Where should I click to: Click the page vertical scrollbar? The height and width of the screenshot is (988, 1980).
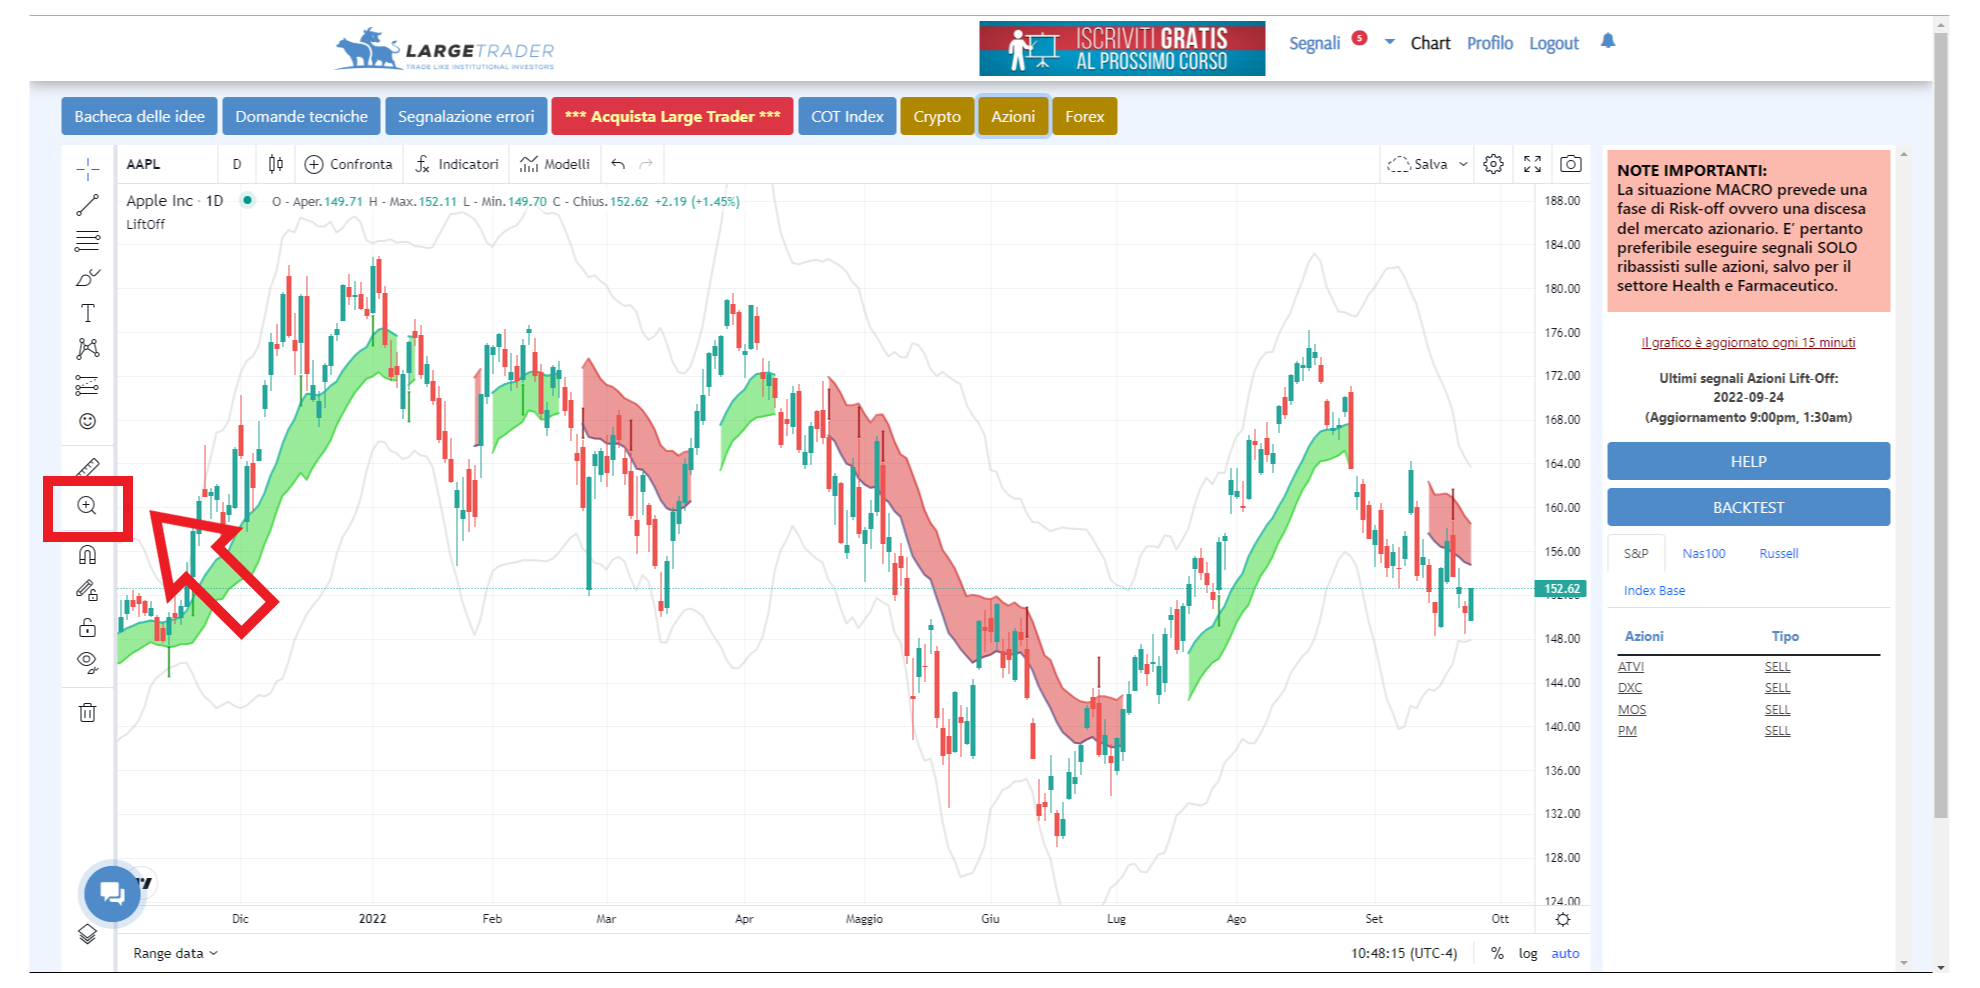1941,425
